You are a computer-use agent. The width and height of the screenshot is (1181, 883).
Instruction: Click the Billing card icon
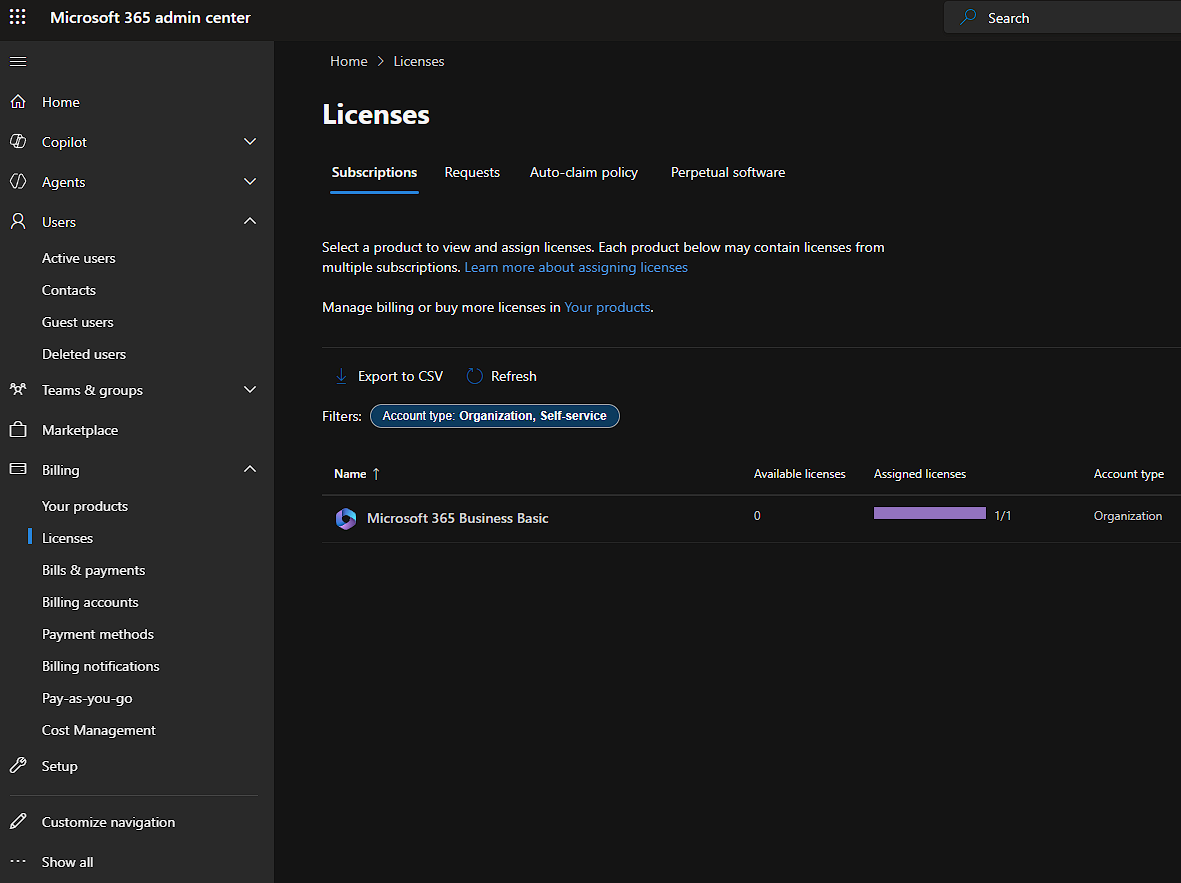[x=18, y=469]
